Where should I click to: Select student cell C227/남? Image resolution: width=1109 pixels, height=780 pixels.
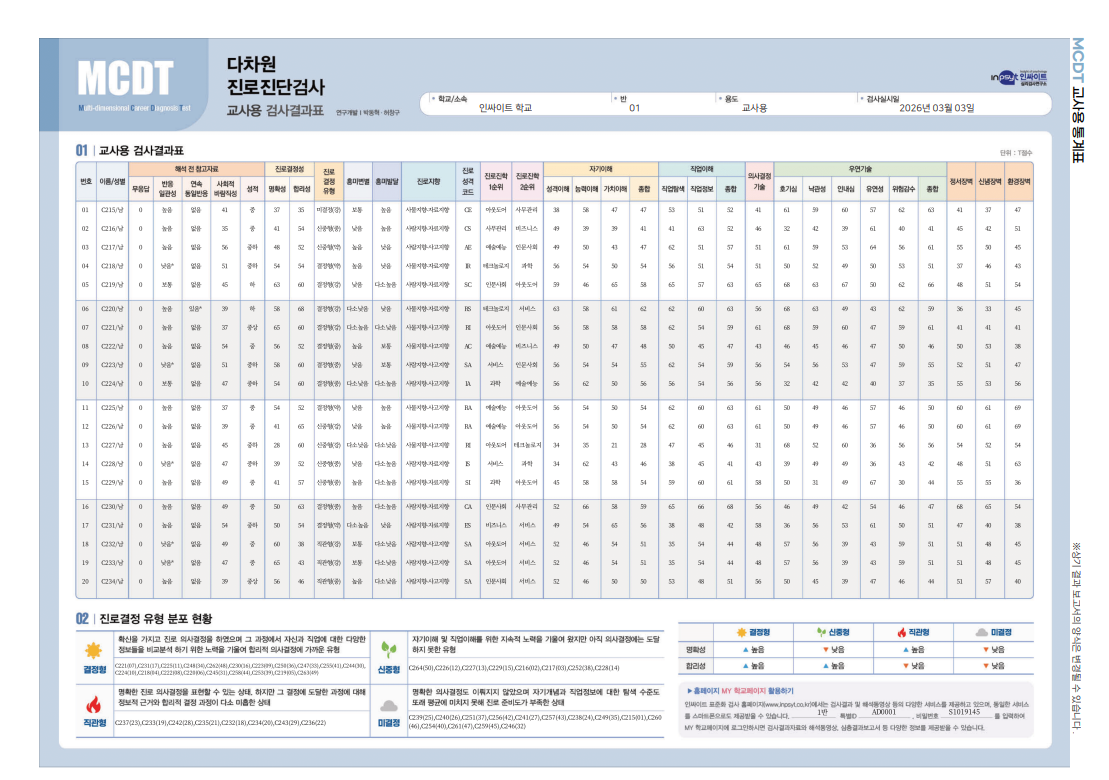(112, 446)
